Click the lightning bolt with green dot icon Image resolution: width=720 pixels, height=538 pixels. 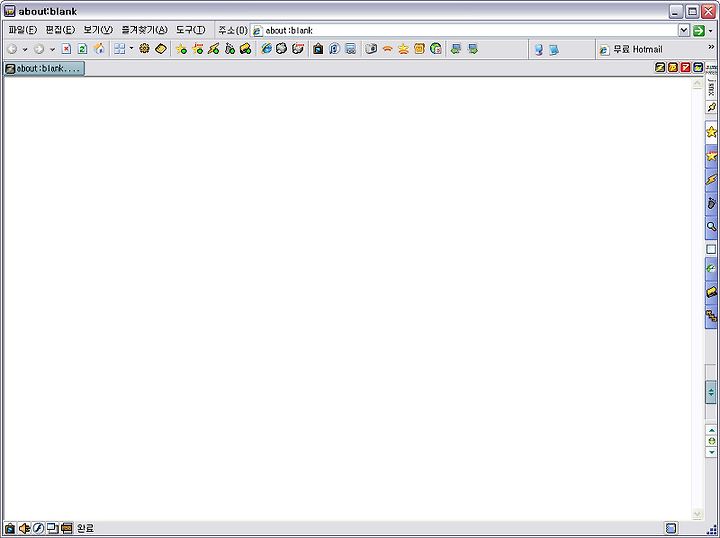point(214,49)
